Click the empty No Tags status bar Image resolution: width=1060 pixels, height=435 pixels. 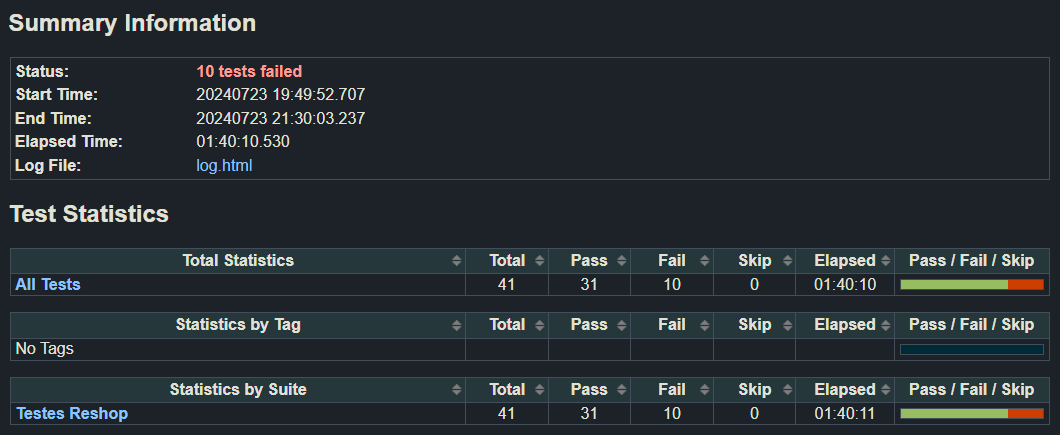click(x=971, y=349)
